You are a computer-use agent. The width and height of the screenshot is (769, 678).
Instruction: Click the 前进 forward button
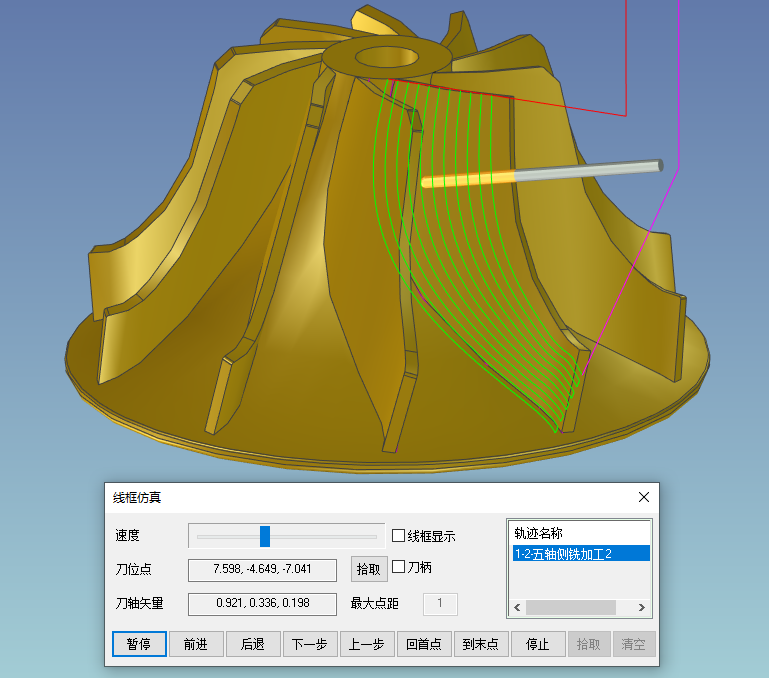click(195, 644)
